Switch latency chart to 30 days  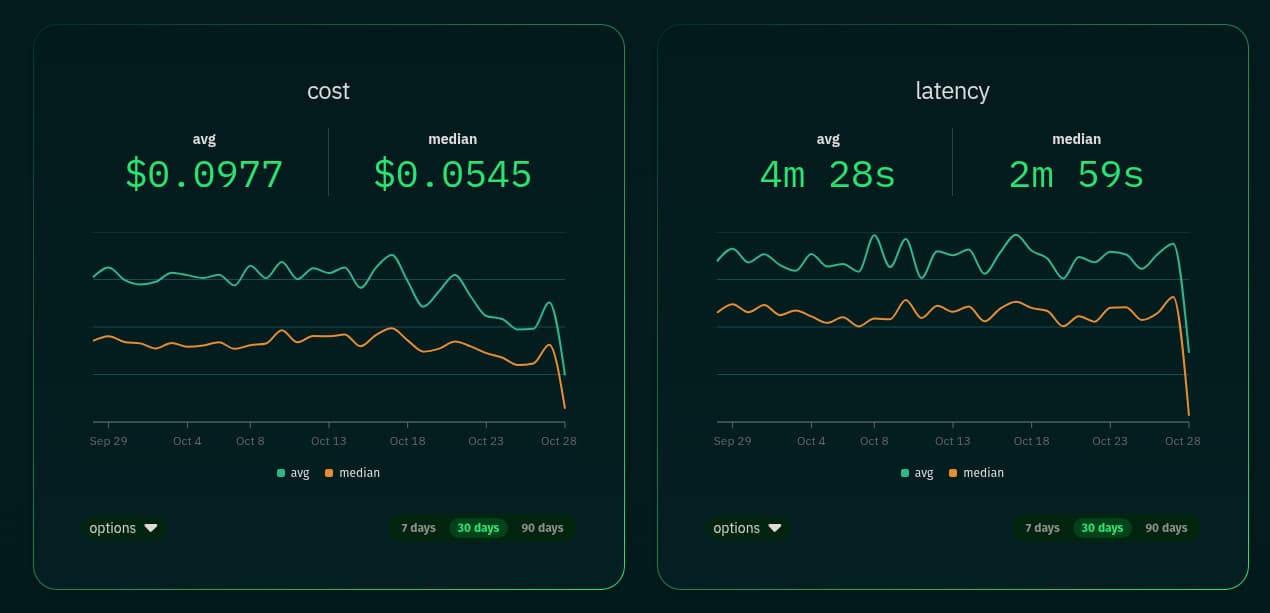click(x=1102, y=528)
